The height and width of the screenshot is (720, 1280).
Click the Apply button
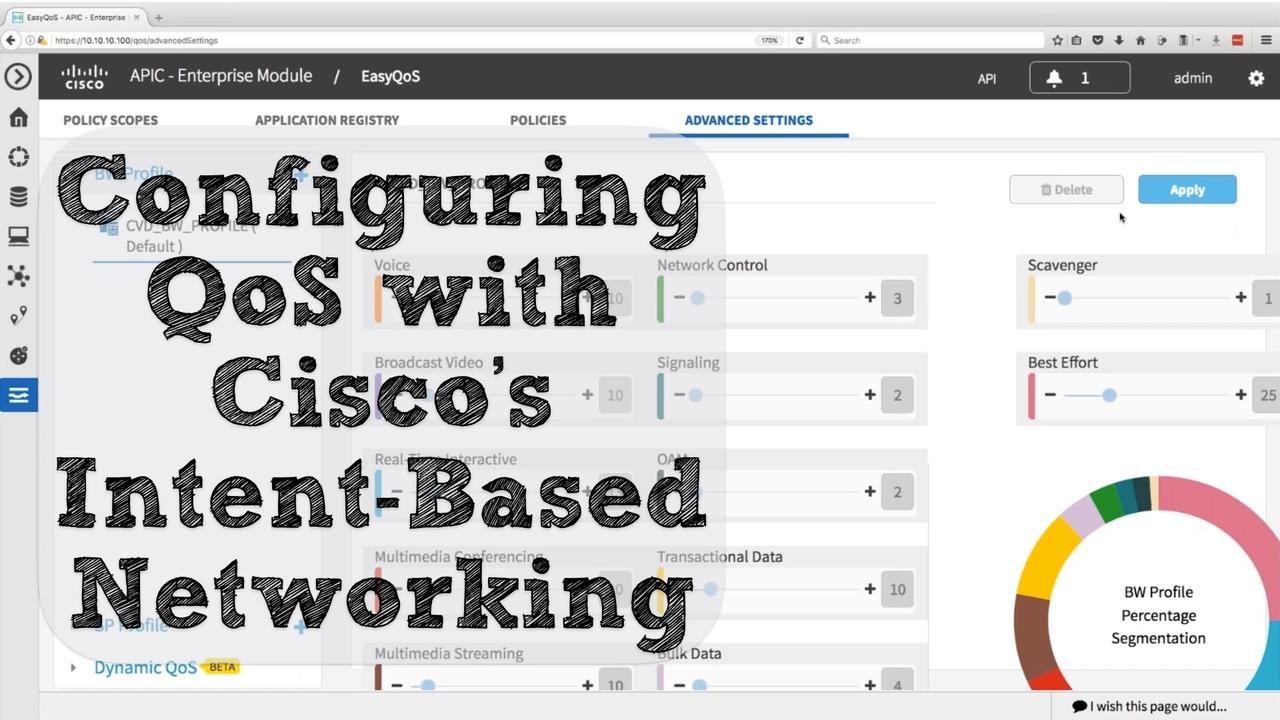1187,189
